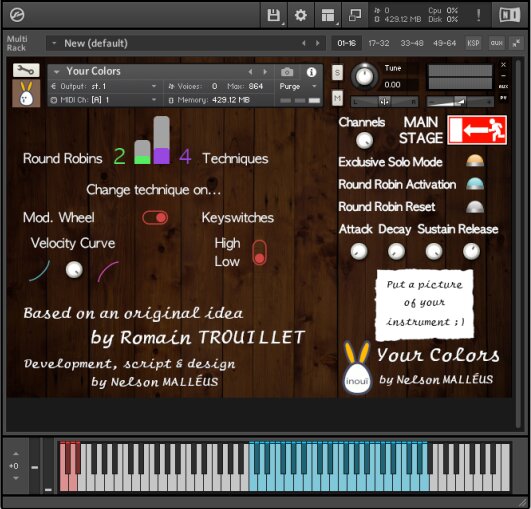This screenshot has height=509, width=531.
Task: Click the Round Robin Activation button
Action: click(475, 184)
